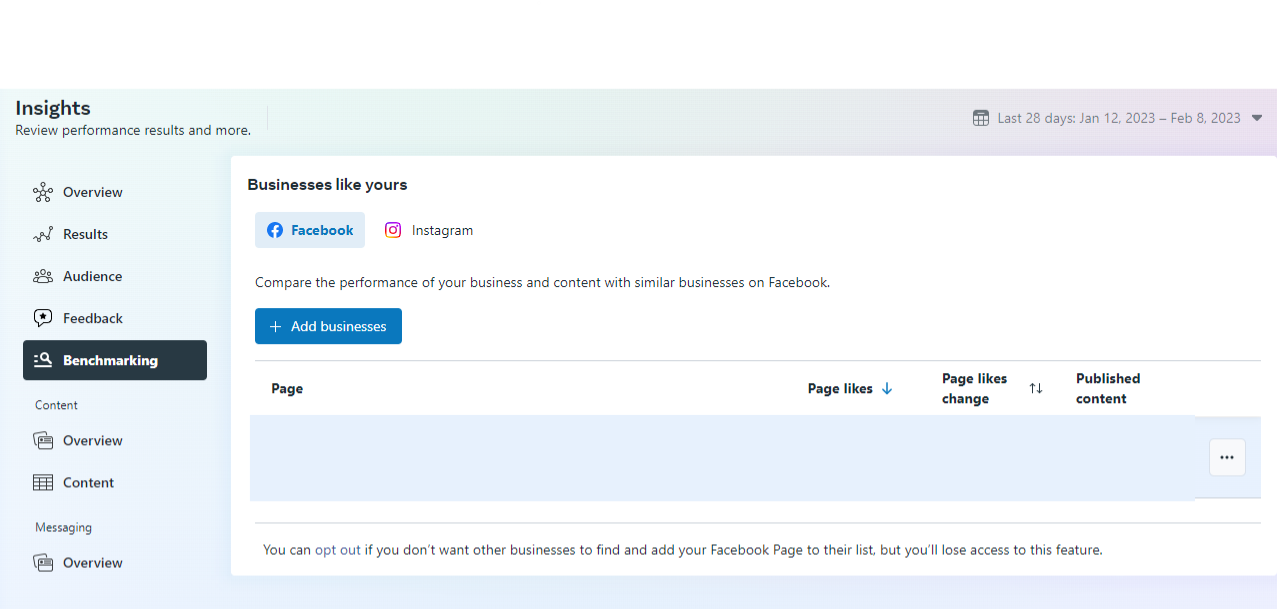The width and height of the screenshot is (1277, 609).
Task: Select the Benchmarking menu item
Action: [114, 360]
